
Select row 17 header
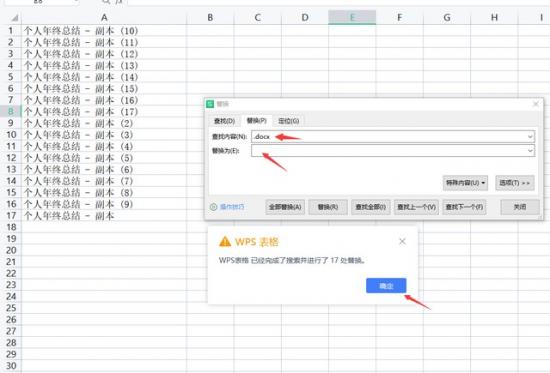(11, 215)
